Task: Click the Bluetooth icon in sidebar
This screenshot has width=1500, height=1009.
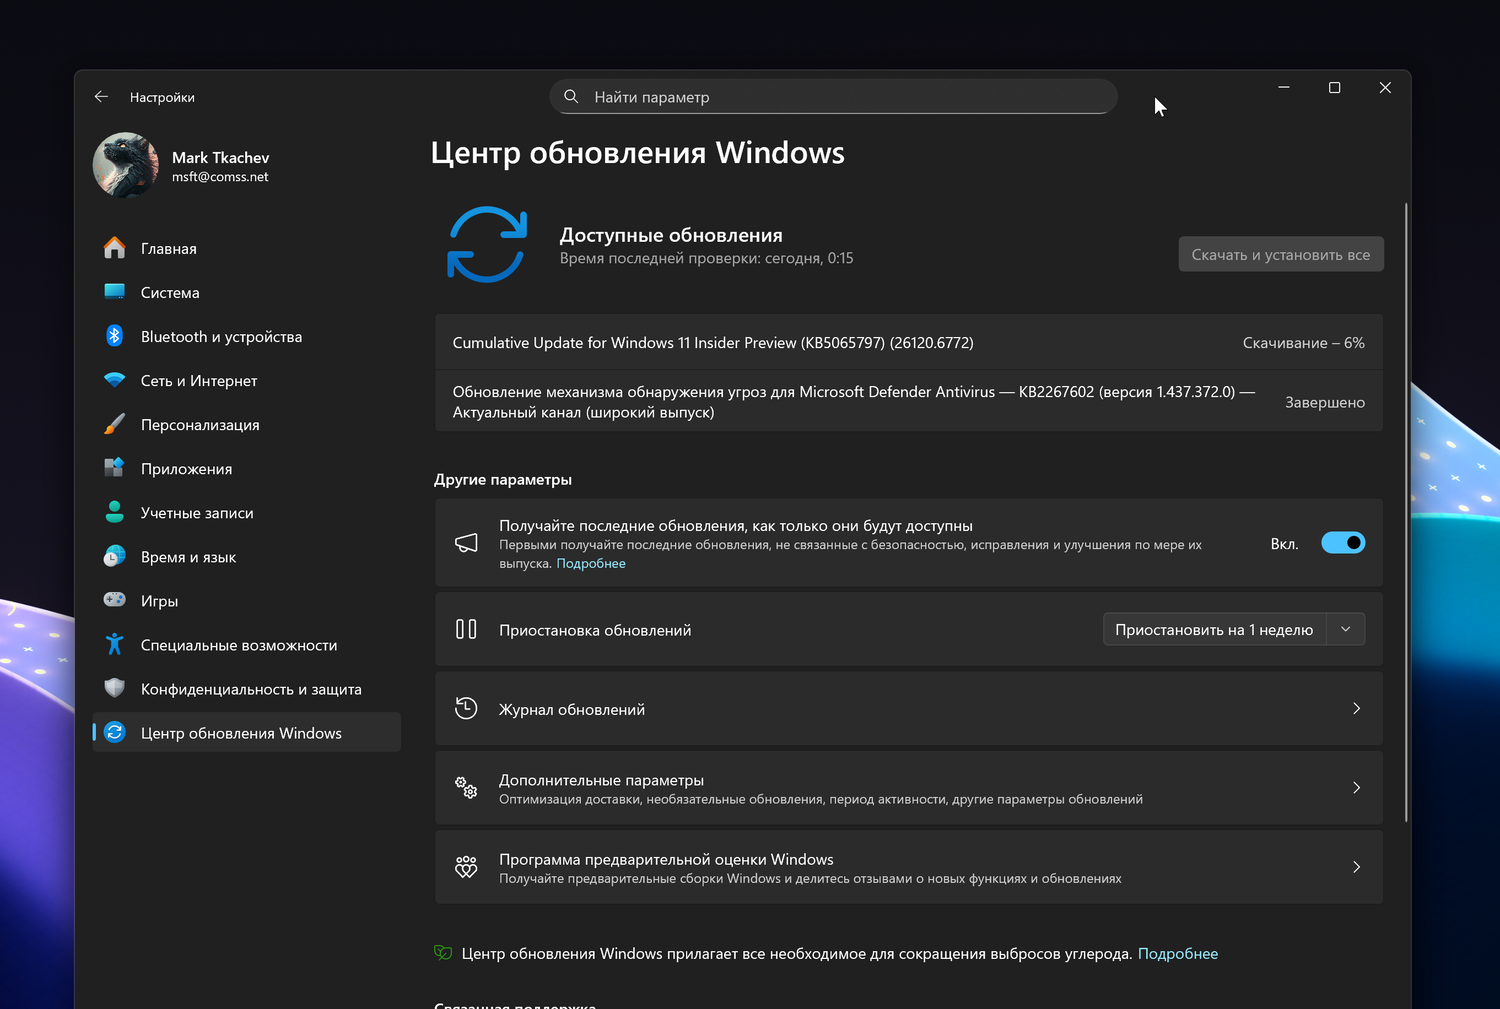Action: pos(115,336)
